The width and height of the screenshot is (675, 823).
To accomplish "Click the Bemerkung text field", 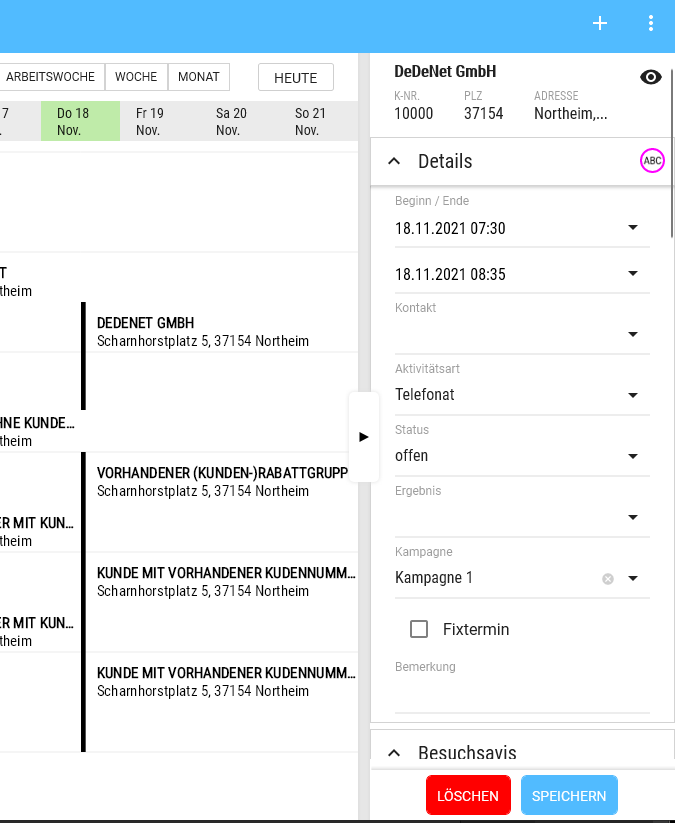I will 522,695.
